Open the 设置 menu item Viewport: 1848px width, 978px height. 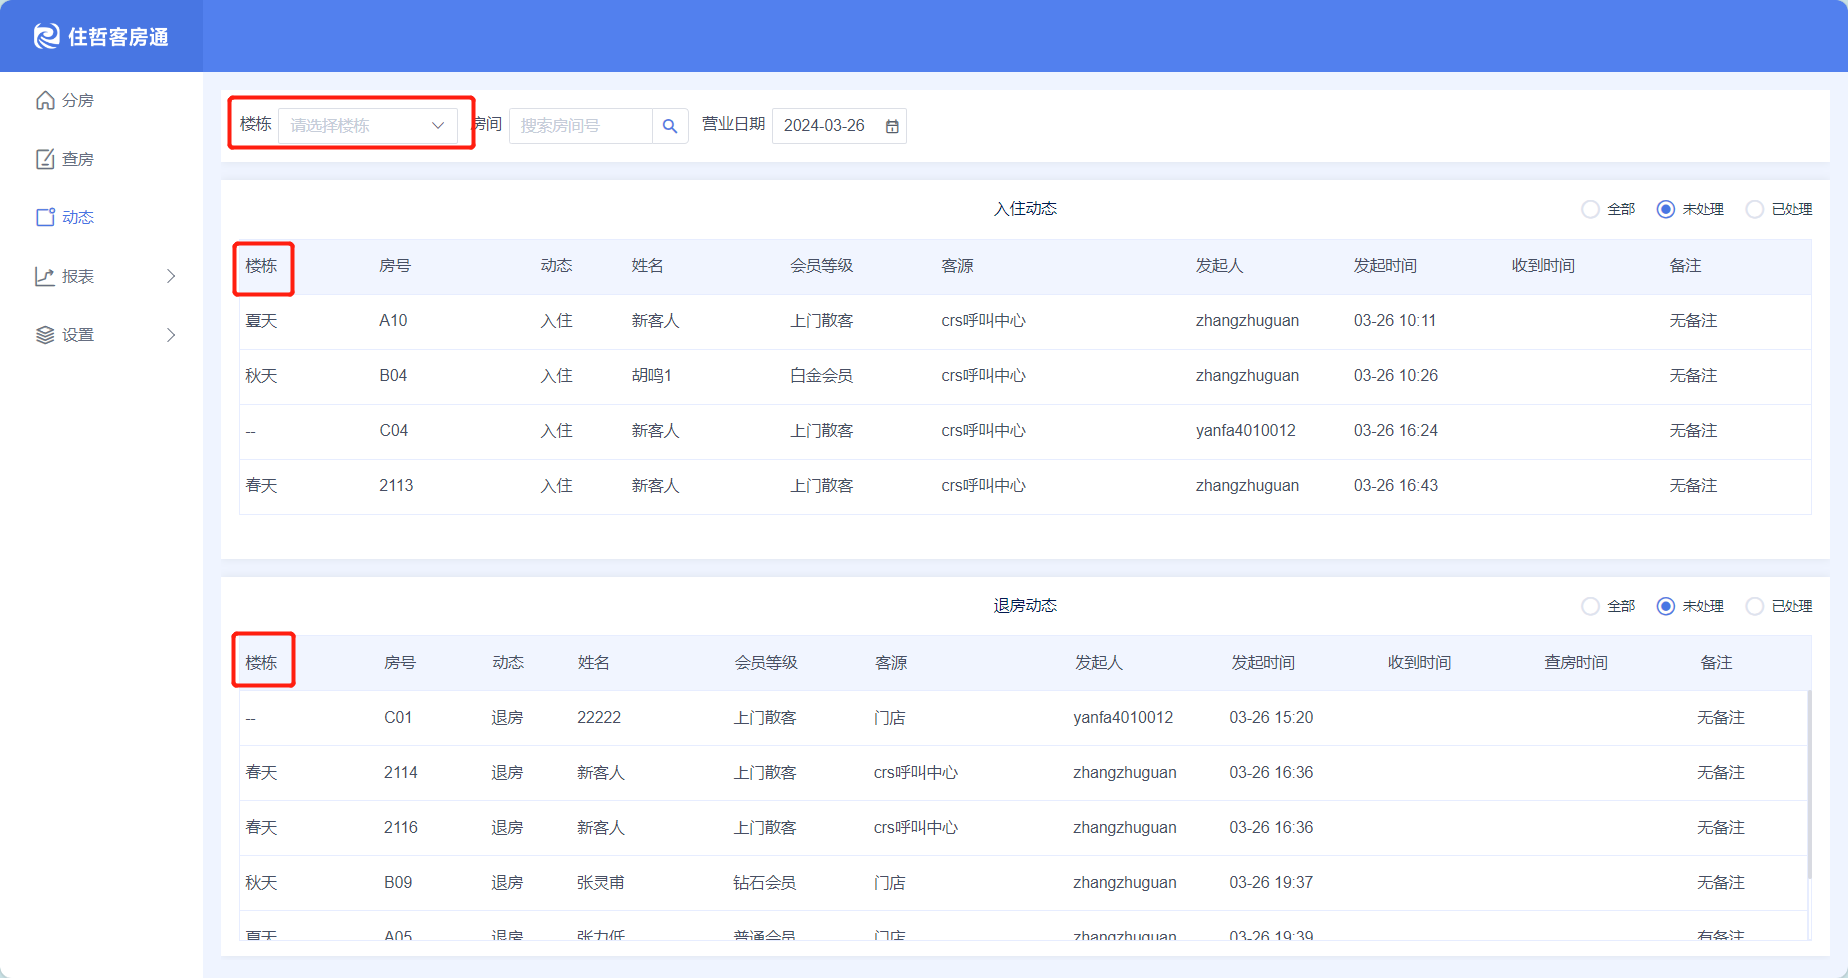101,335
